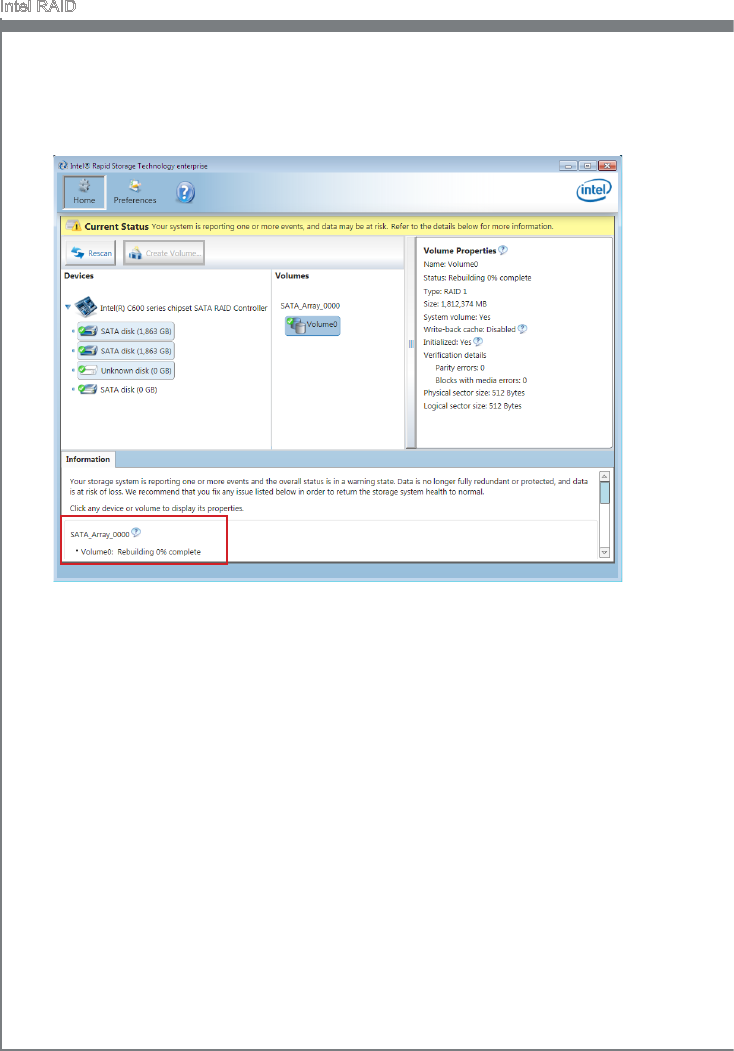Screen dimensions: 734x1051
Task: Select Volume0 in the Volumes pane
Action: point(313,325)
